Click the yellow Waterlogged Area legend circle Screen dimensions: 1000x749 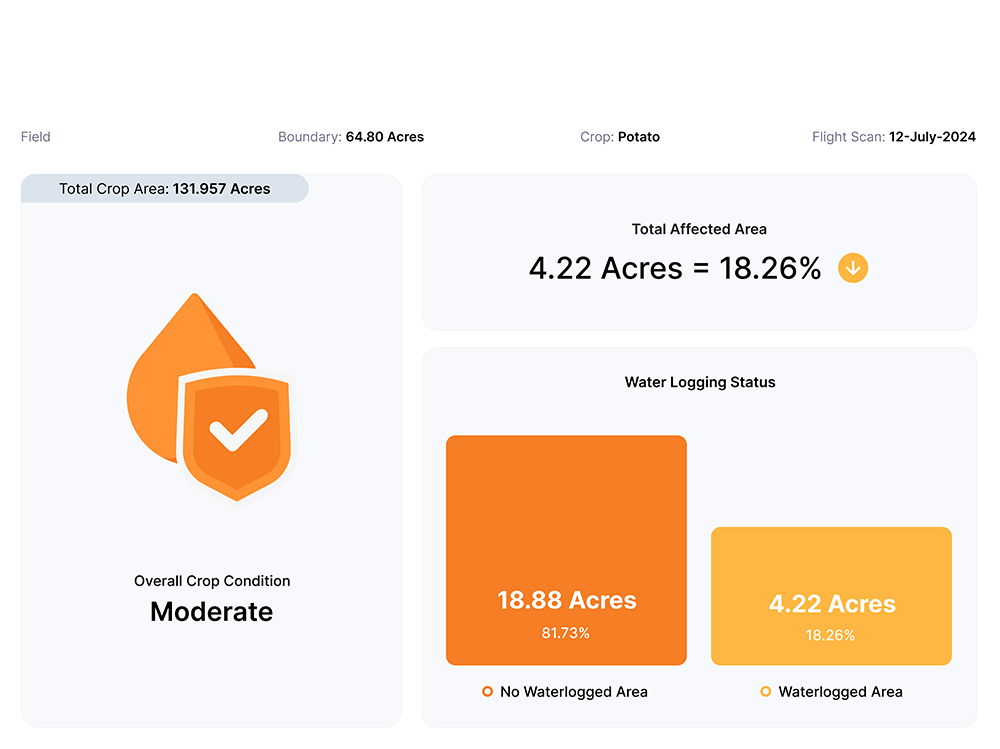tap(766, 691)
